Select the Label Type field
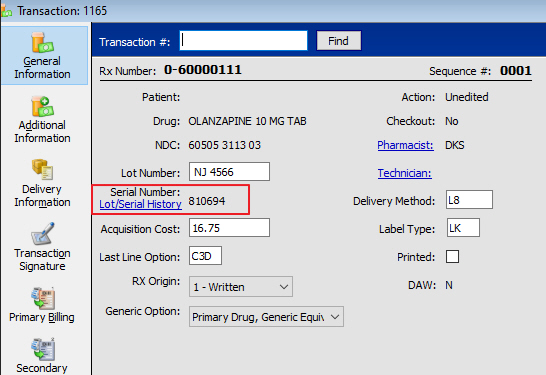 463,228
